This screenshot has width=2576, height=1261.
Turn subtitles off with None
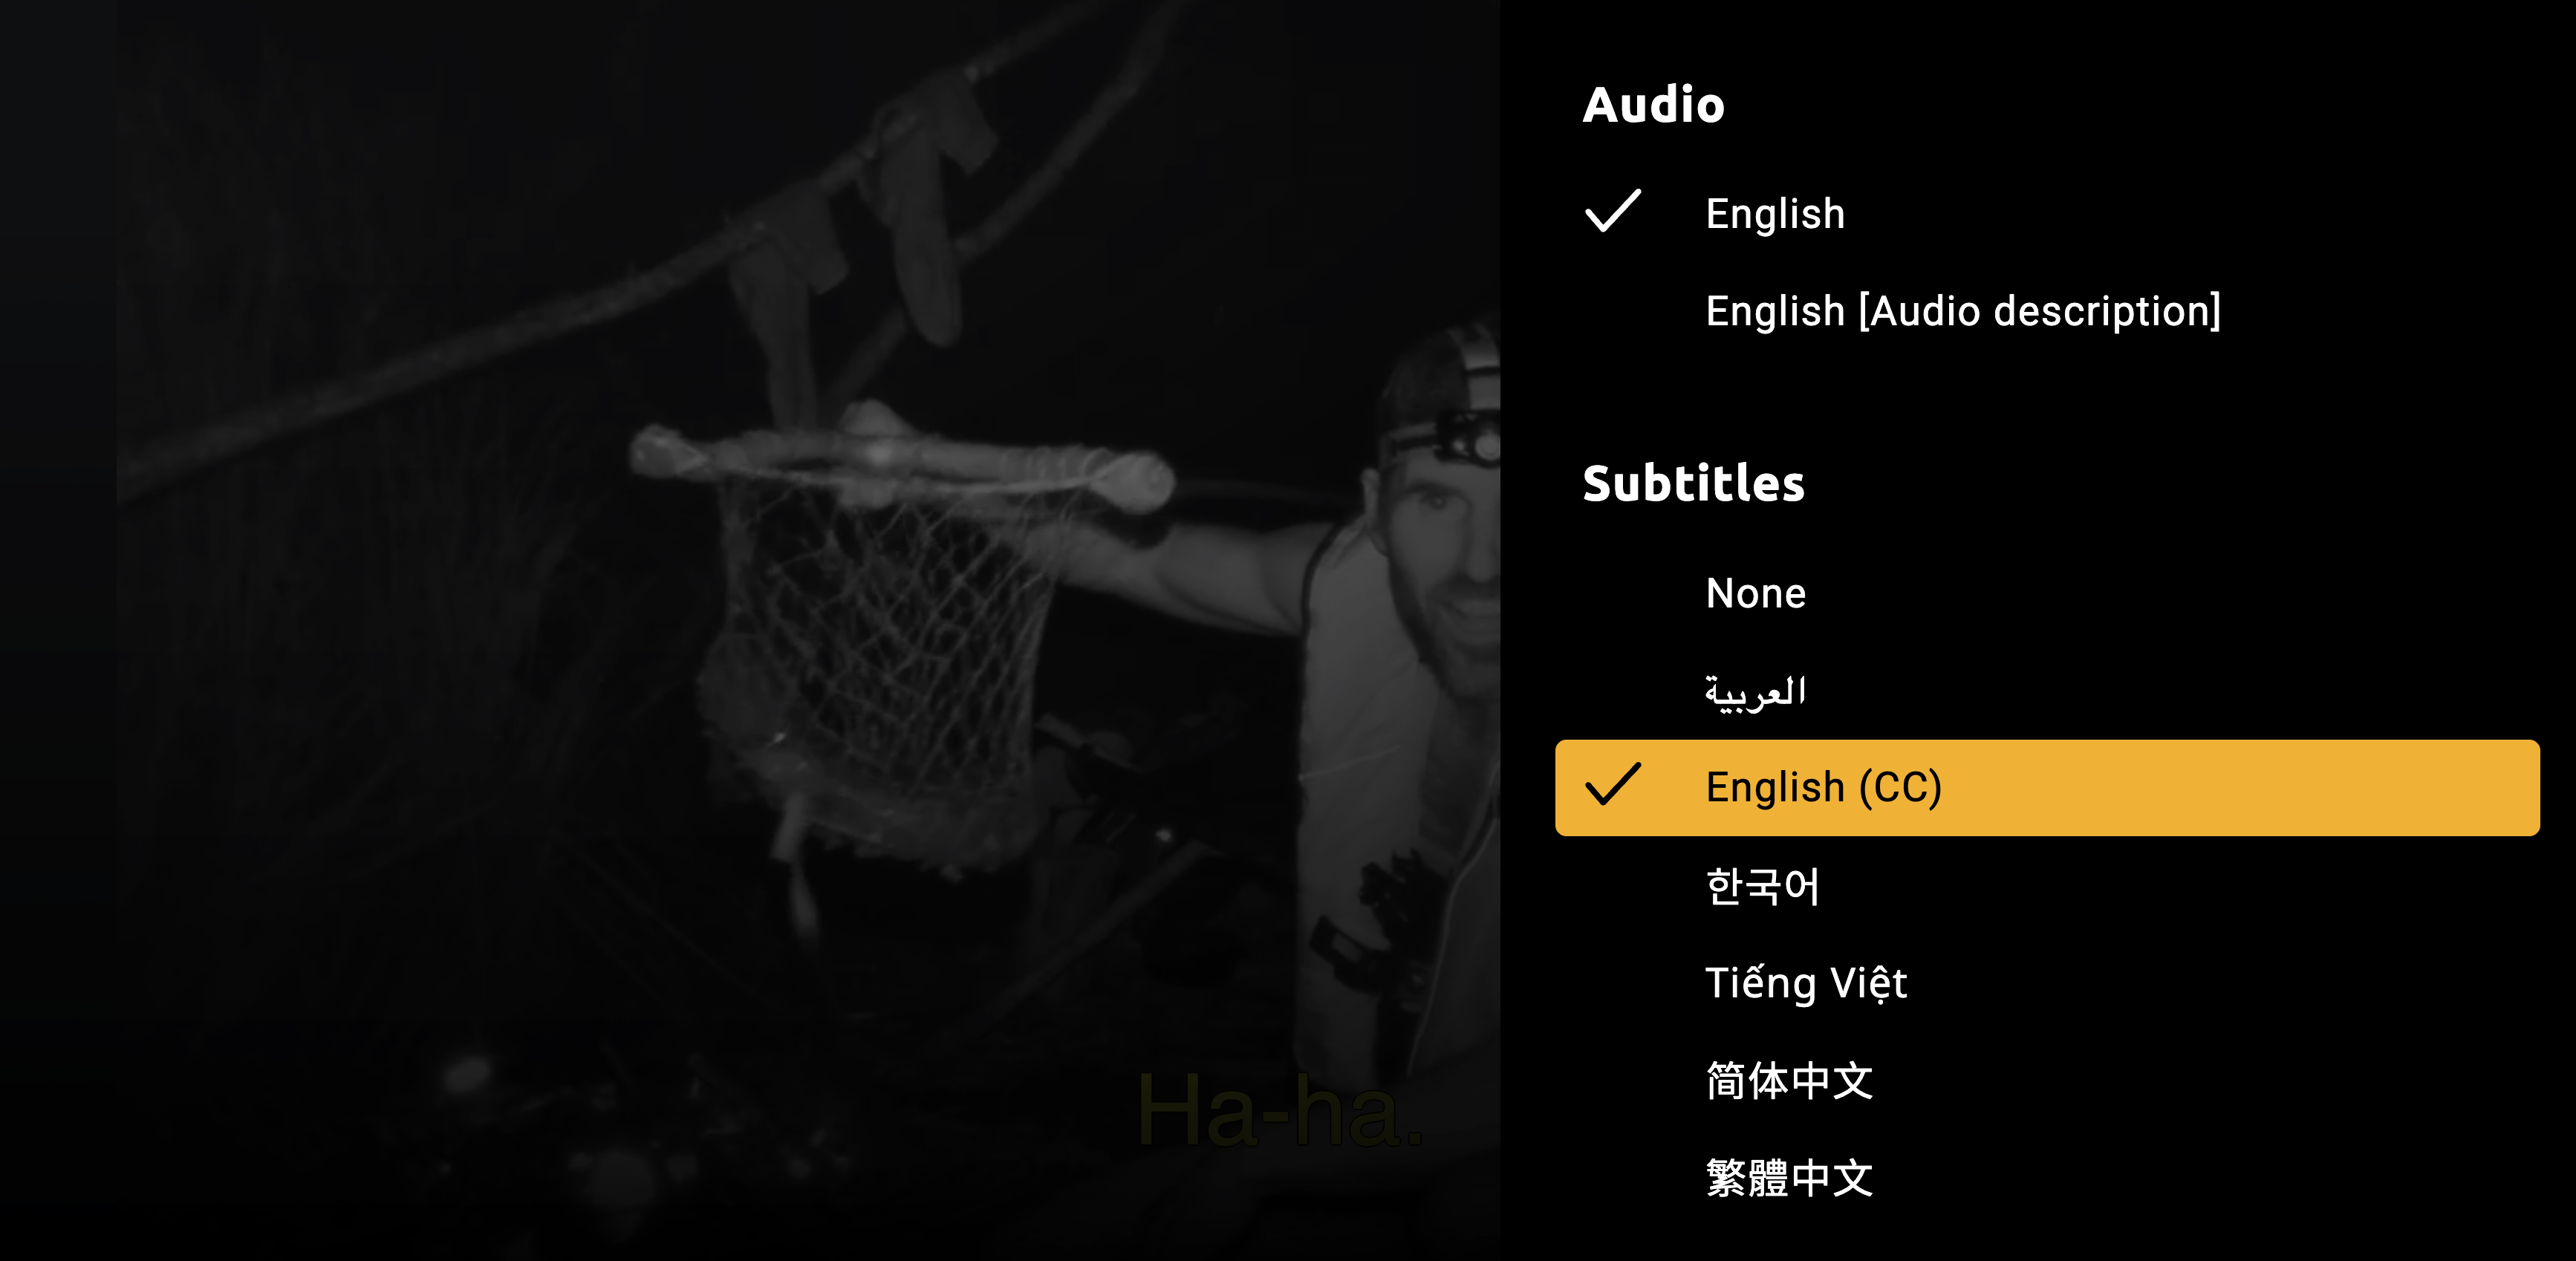[1755, 593]
